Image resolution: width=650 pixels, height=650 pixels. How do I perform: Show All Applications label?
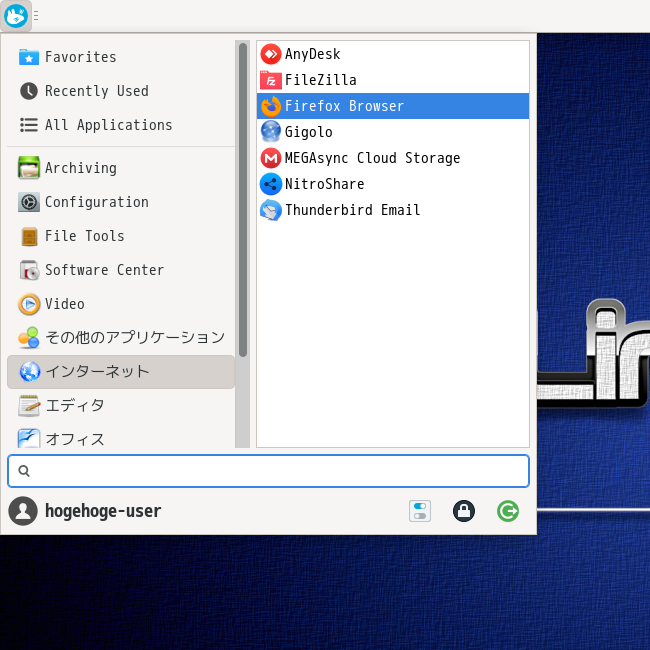[108, 125]
